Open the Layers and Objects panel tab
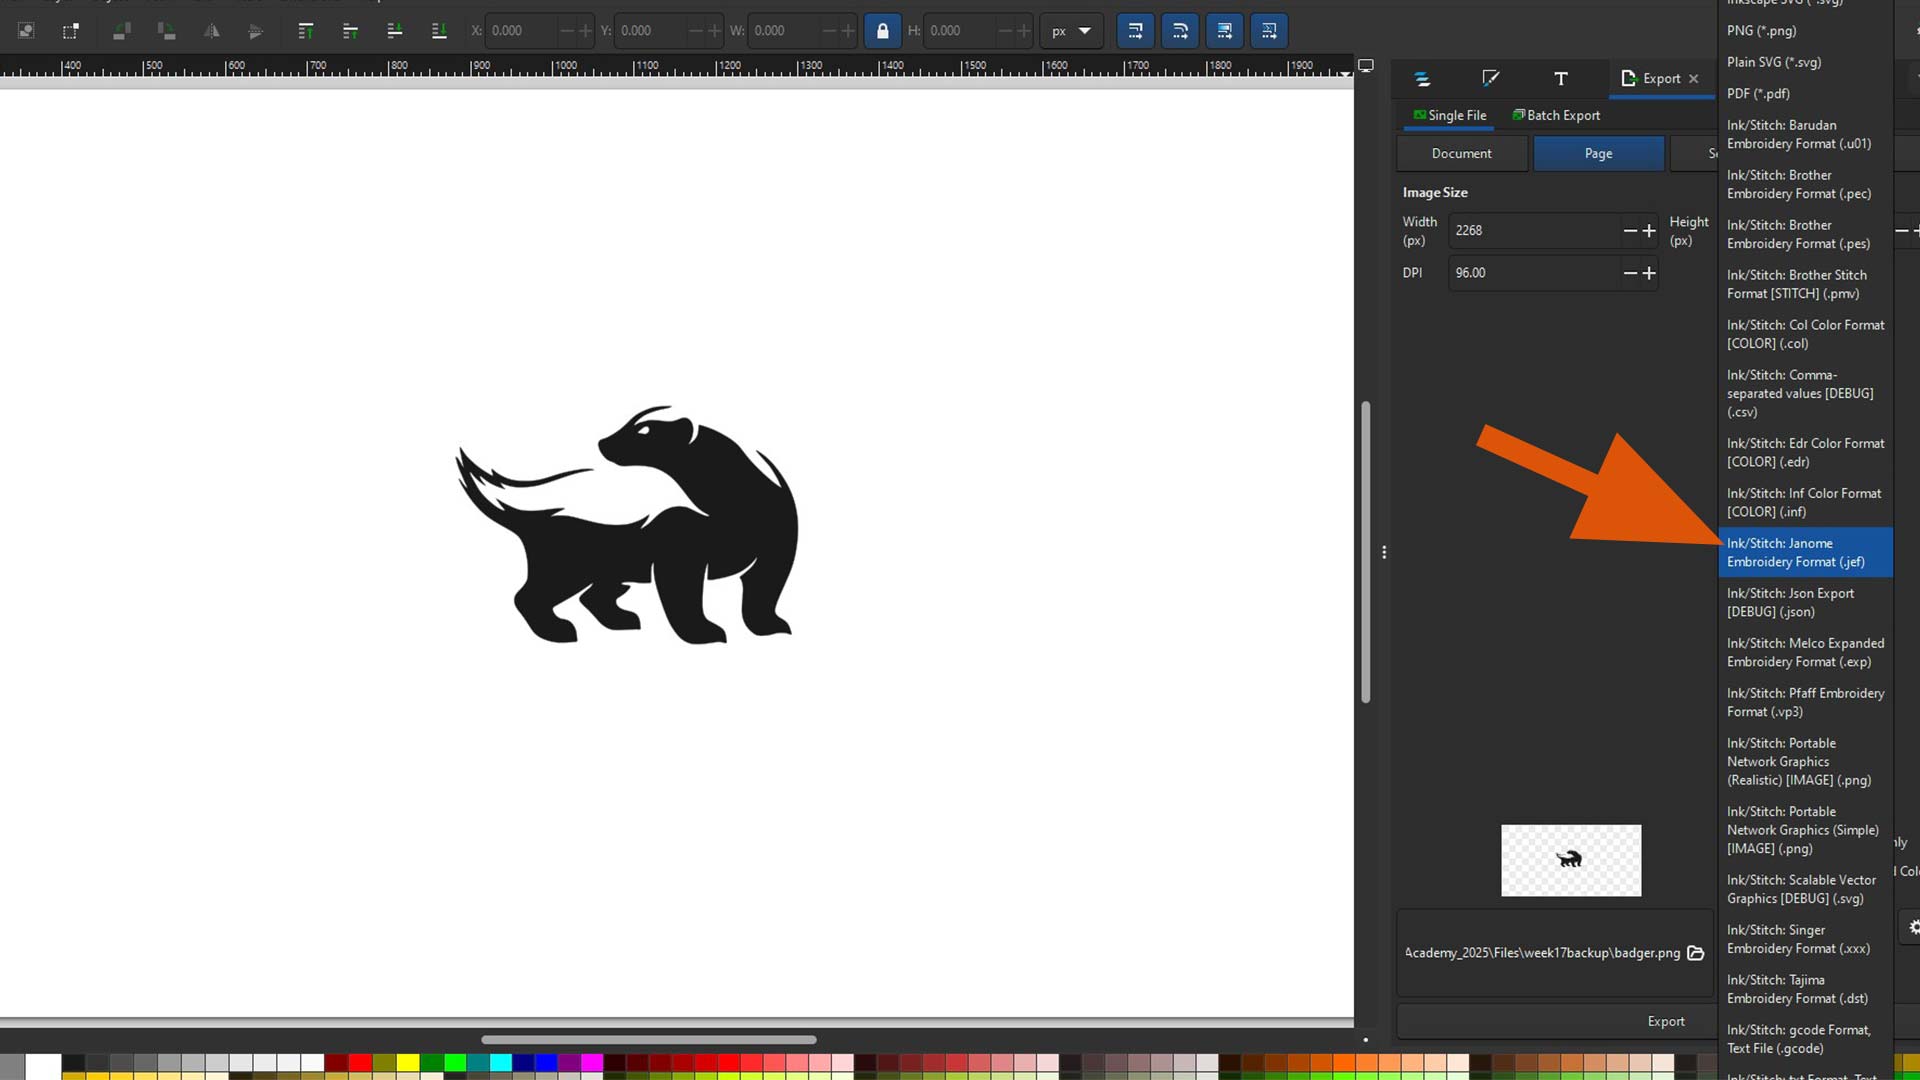Image resolution: width=1920 pixels, height=1080 pixels. click(1422, 79)
